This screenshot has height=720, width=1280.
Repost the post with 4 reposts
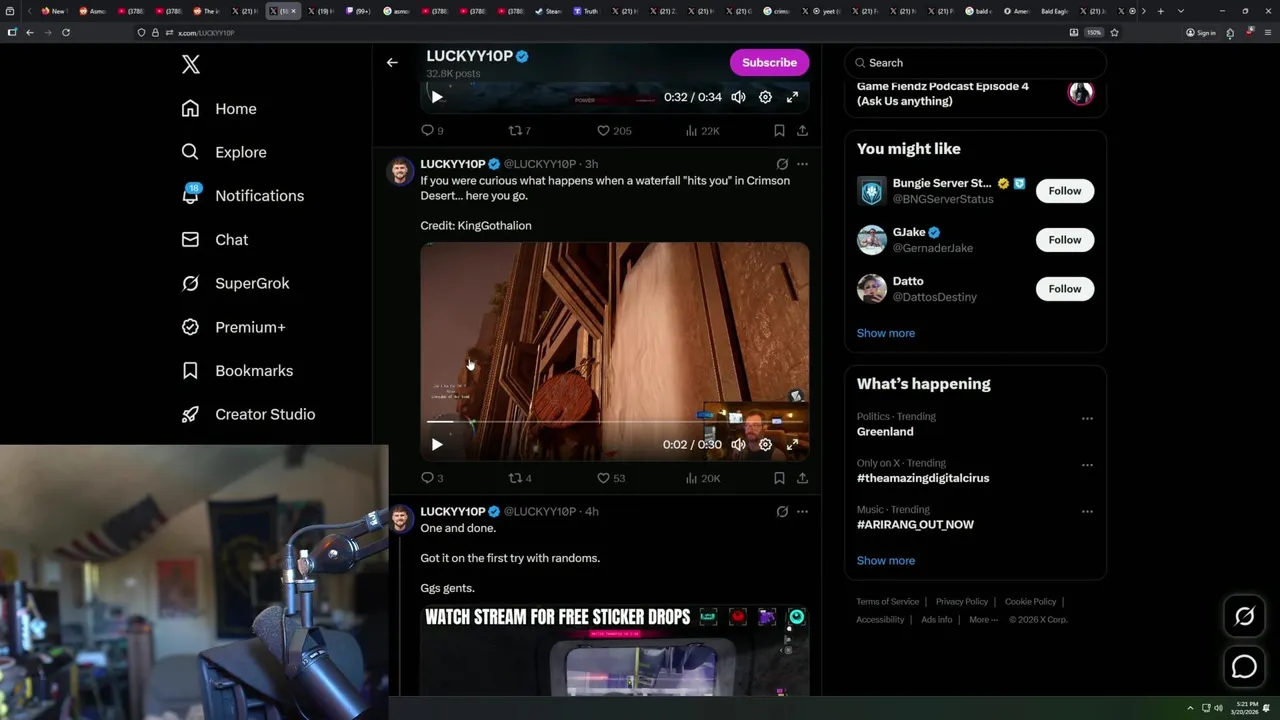point(520,479)
